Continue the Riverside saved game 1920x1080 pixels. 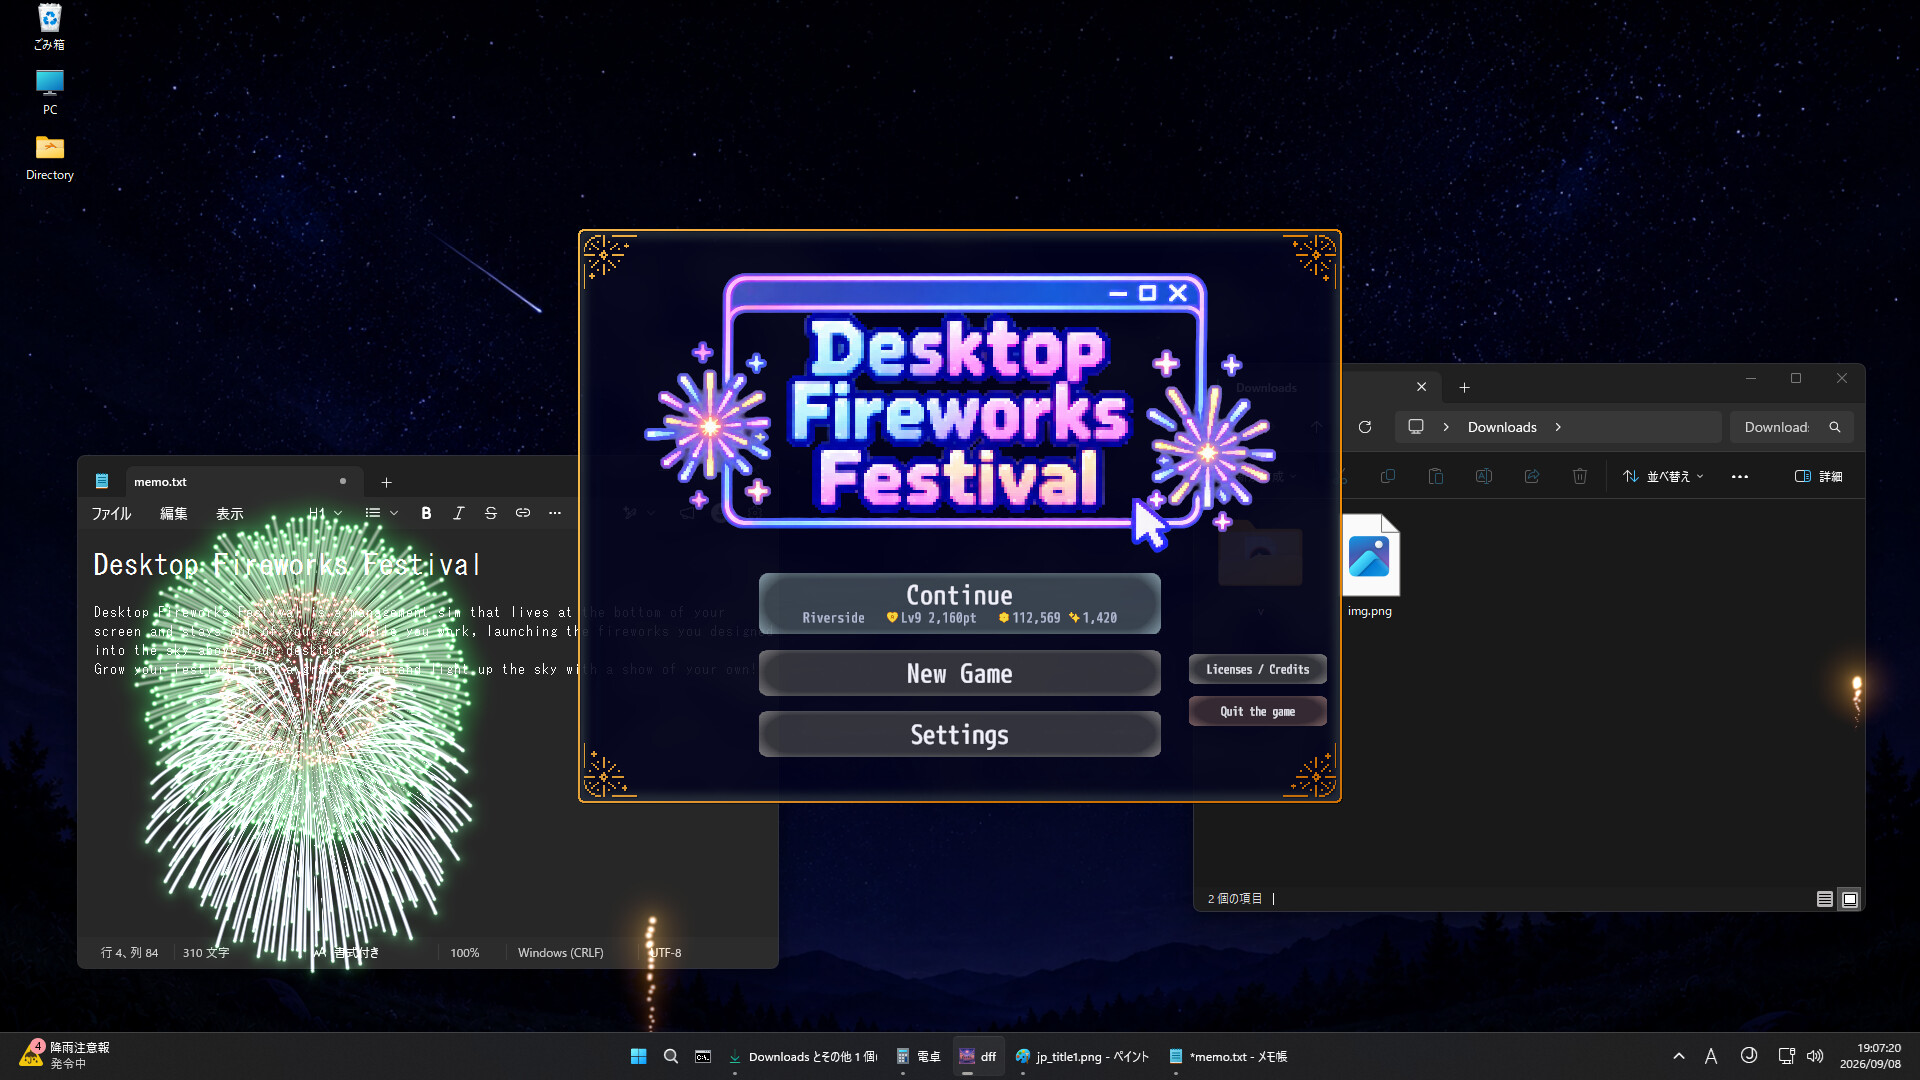point(959,604)
